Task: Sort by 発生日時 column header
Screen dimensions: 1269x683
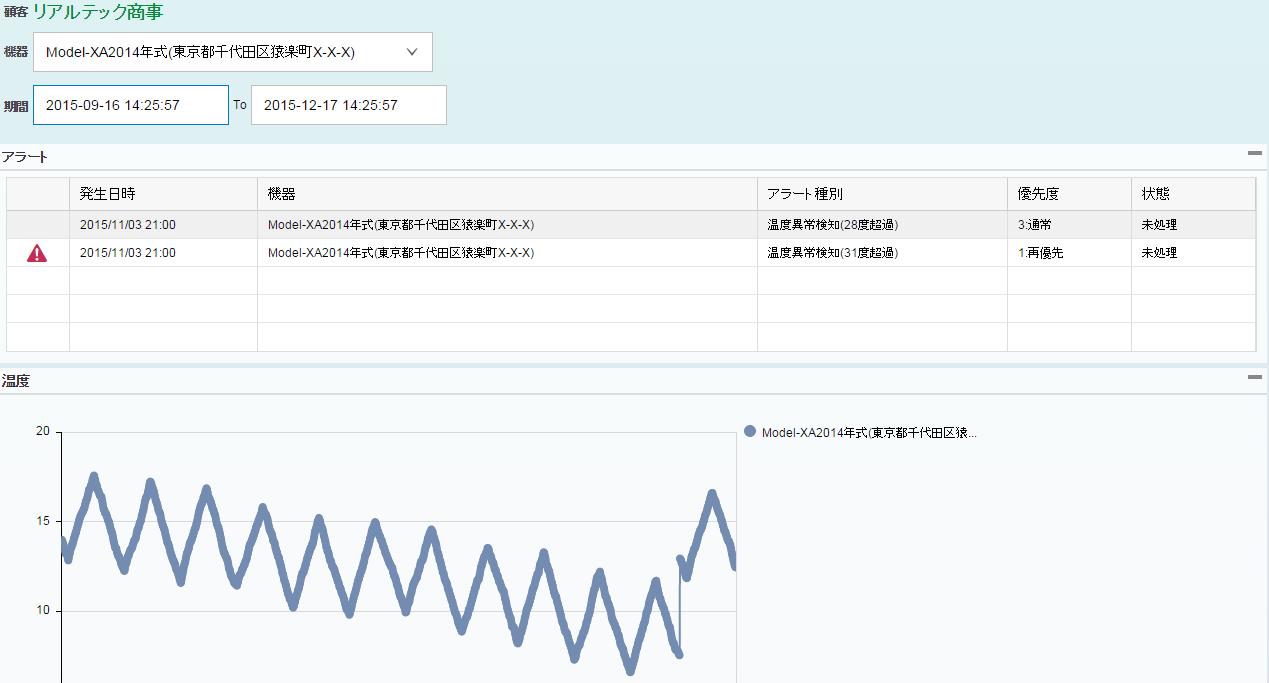Action: click(x=163, y=194)
